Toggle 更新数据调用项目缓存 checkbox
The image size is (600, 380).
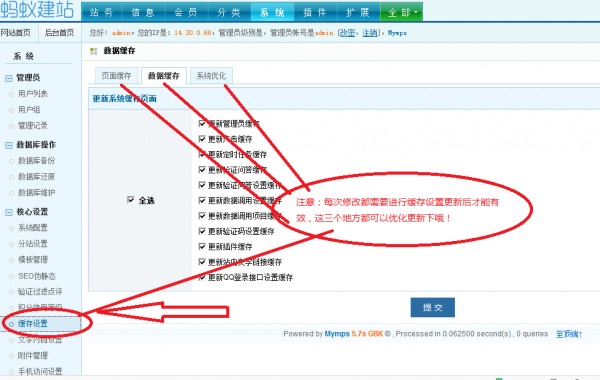[202, 215]
